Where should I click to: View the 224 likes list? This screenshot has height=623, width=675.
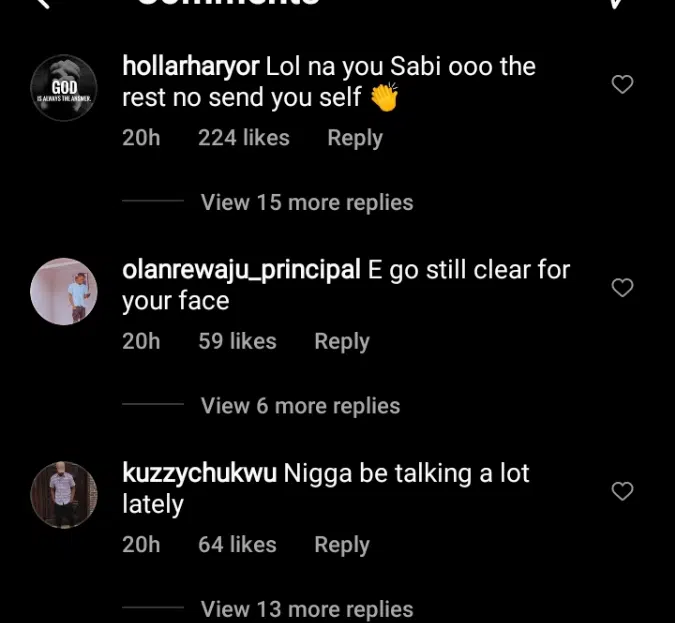coord(243,138)
